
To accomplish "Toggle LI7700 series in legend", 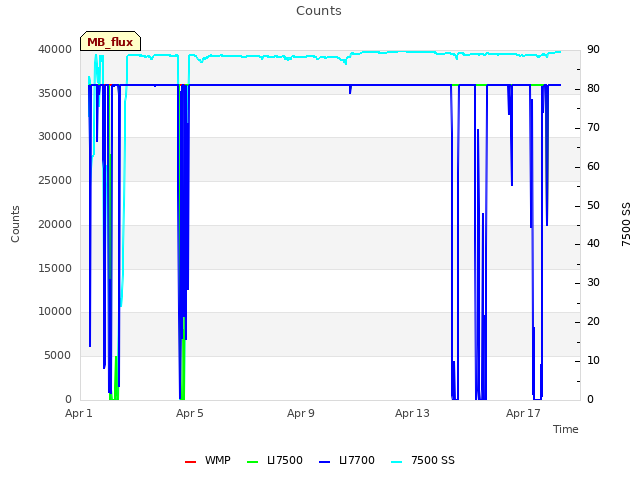I will [x=347, y=460].
